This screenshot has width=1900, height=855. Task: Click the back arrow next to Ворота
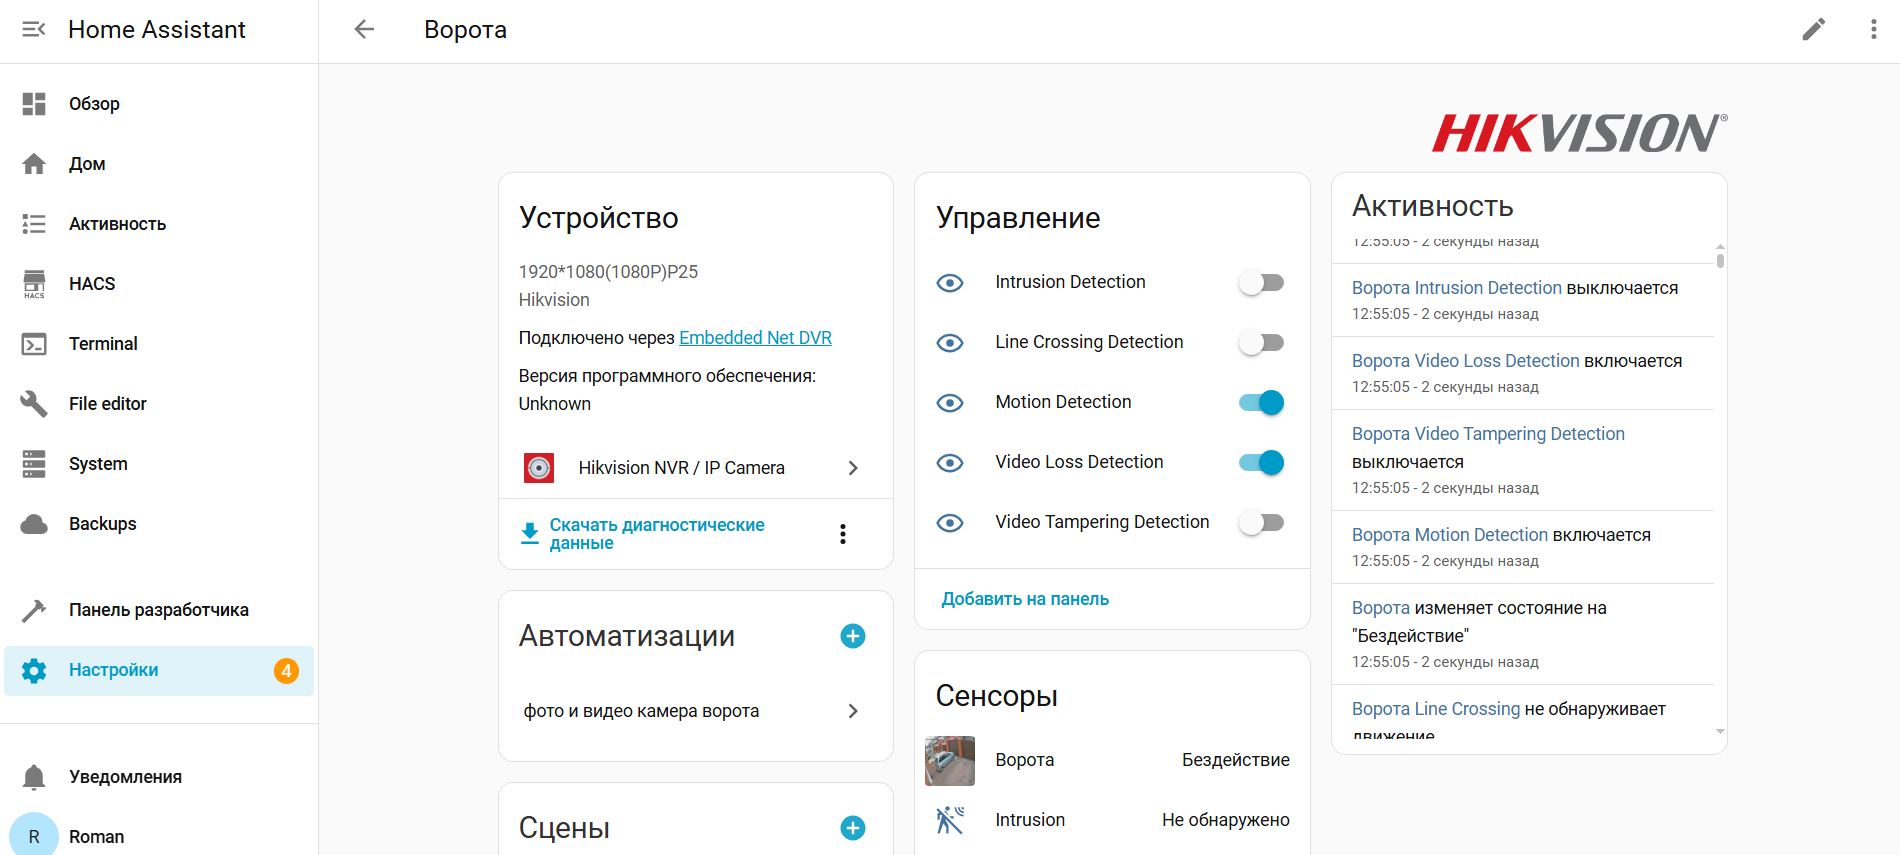coord(364,30)
